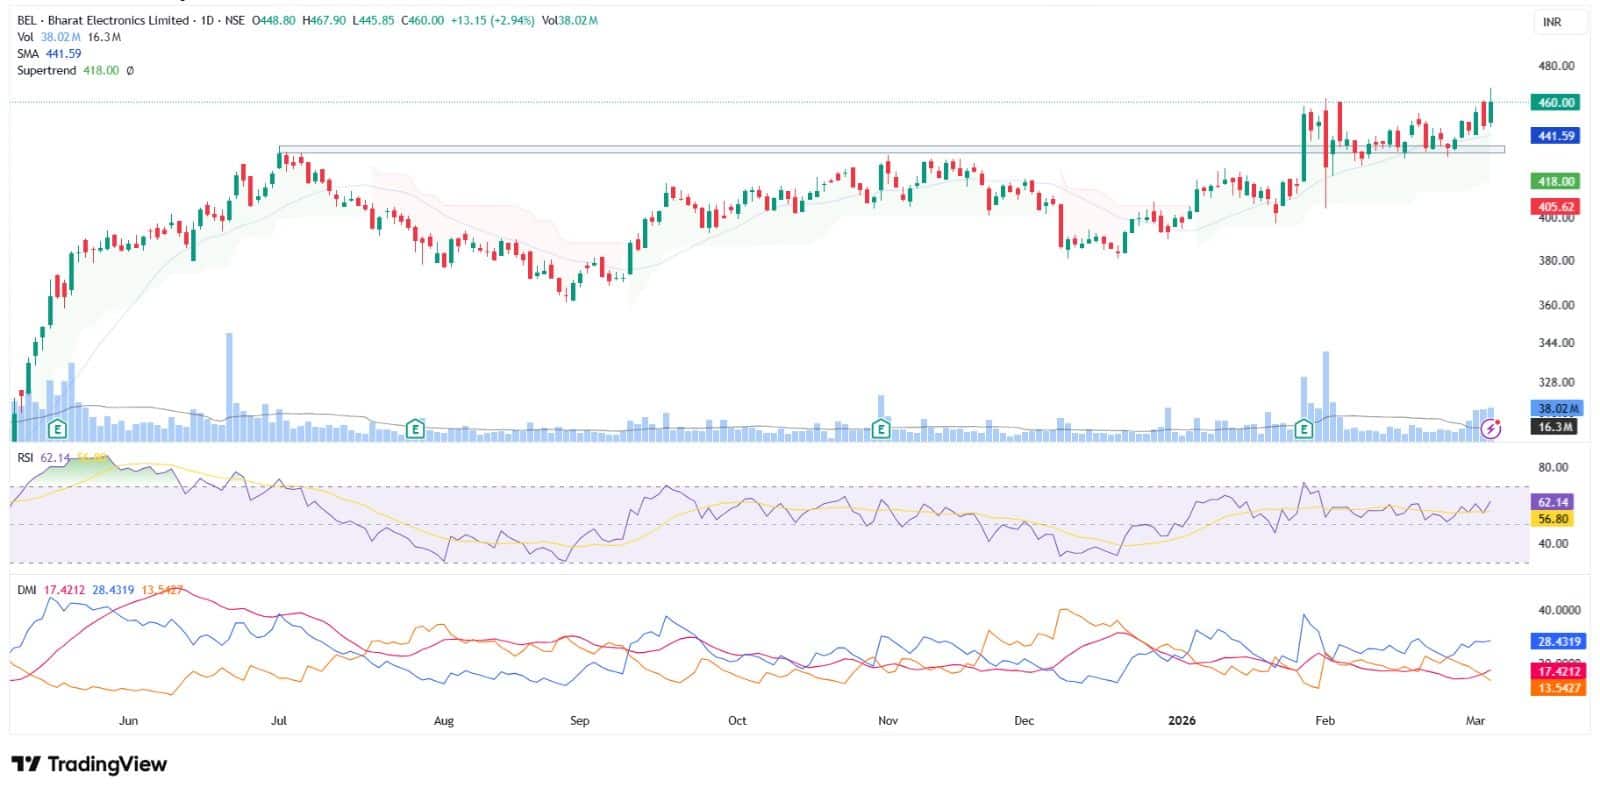The width and height of the screenshot is (1600, 794).
Task: Click the green 418.00 Supertrend axis label
Action: tap(1556, 182)
